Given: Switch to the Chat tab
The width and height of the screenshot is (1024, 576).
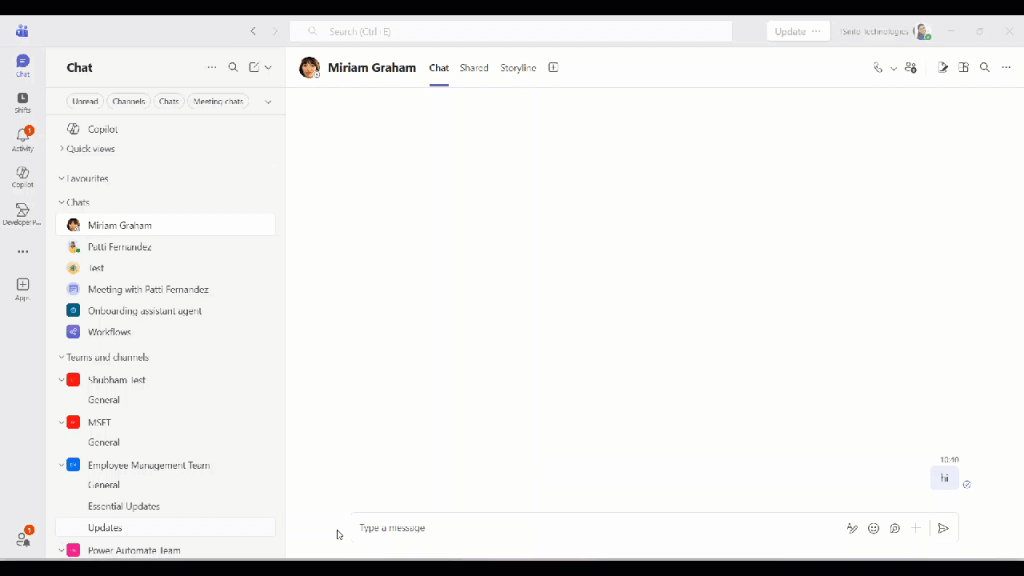Looking at the screenshot, I should click(x=439, y=68).
